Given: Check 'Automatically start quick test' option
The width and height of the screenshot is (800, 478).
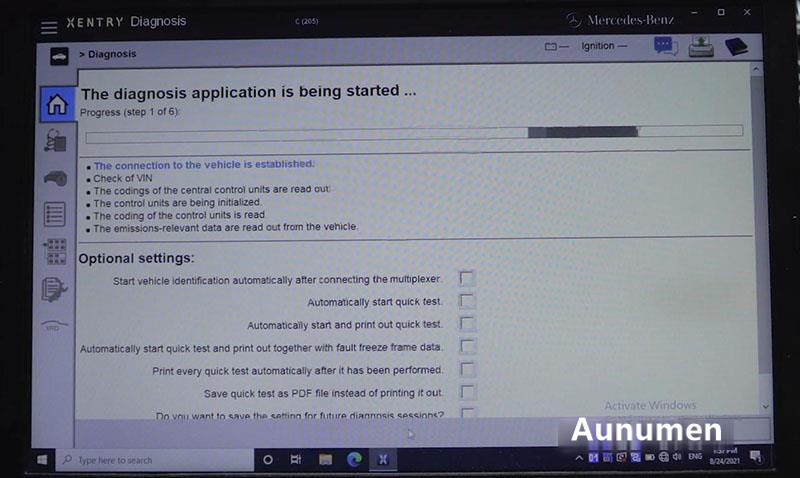Looking at the screenshot, I should coord(466,300).
